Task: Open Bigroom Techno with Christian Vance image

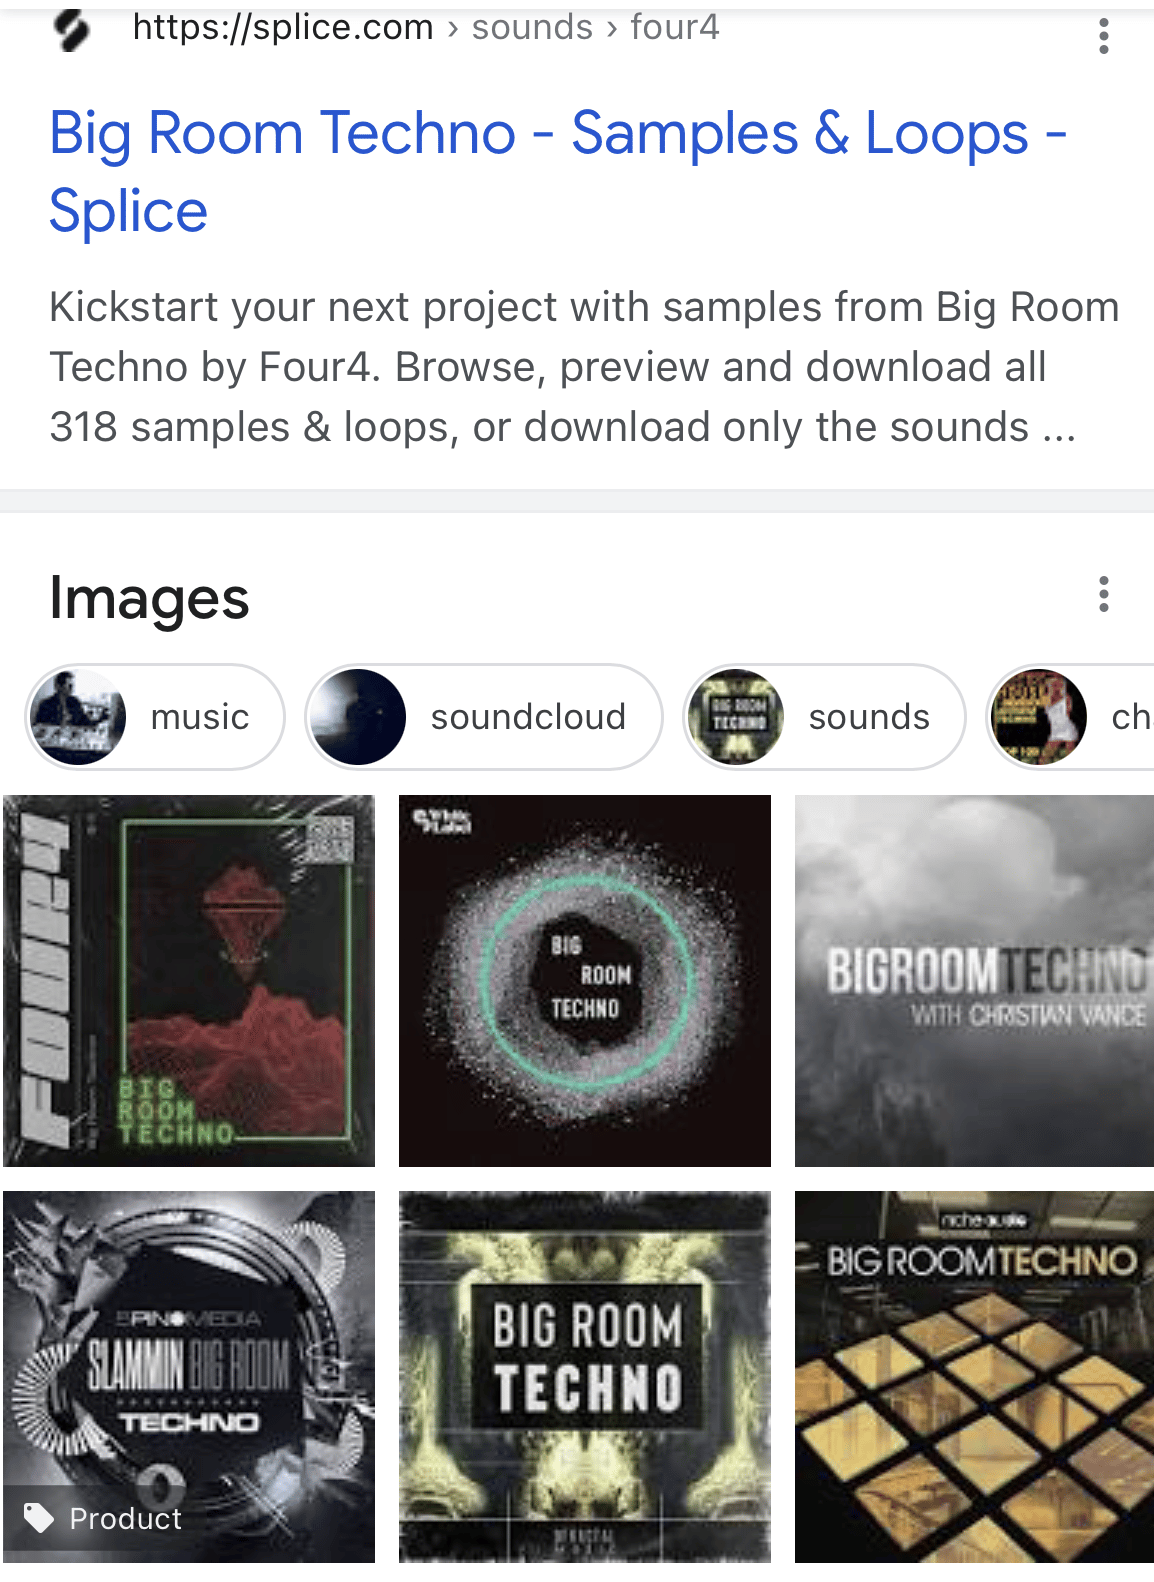Action: coord(974,980)
